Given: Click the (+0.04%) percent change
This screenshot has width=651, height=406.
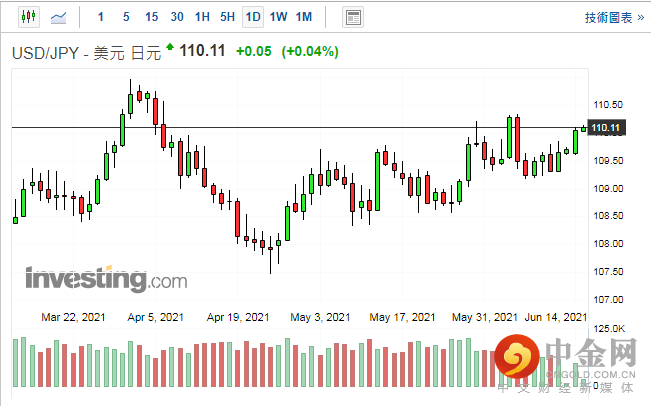Looking at the screenshot, I should pyautogui.click(x=310, y=51).
